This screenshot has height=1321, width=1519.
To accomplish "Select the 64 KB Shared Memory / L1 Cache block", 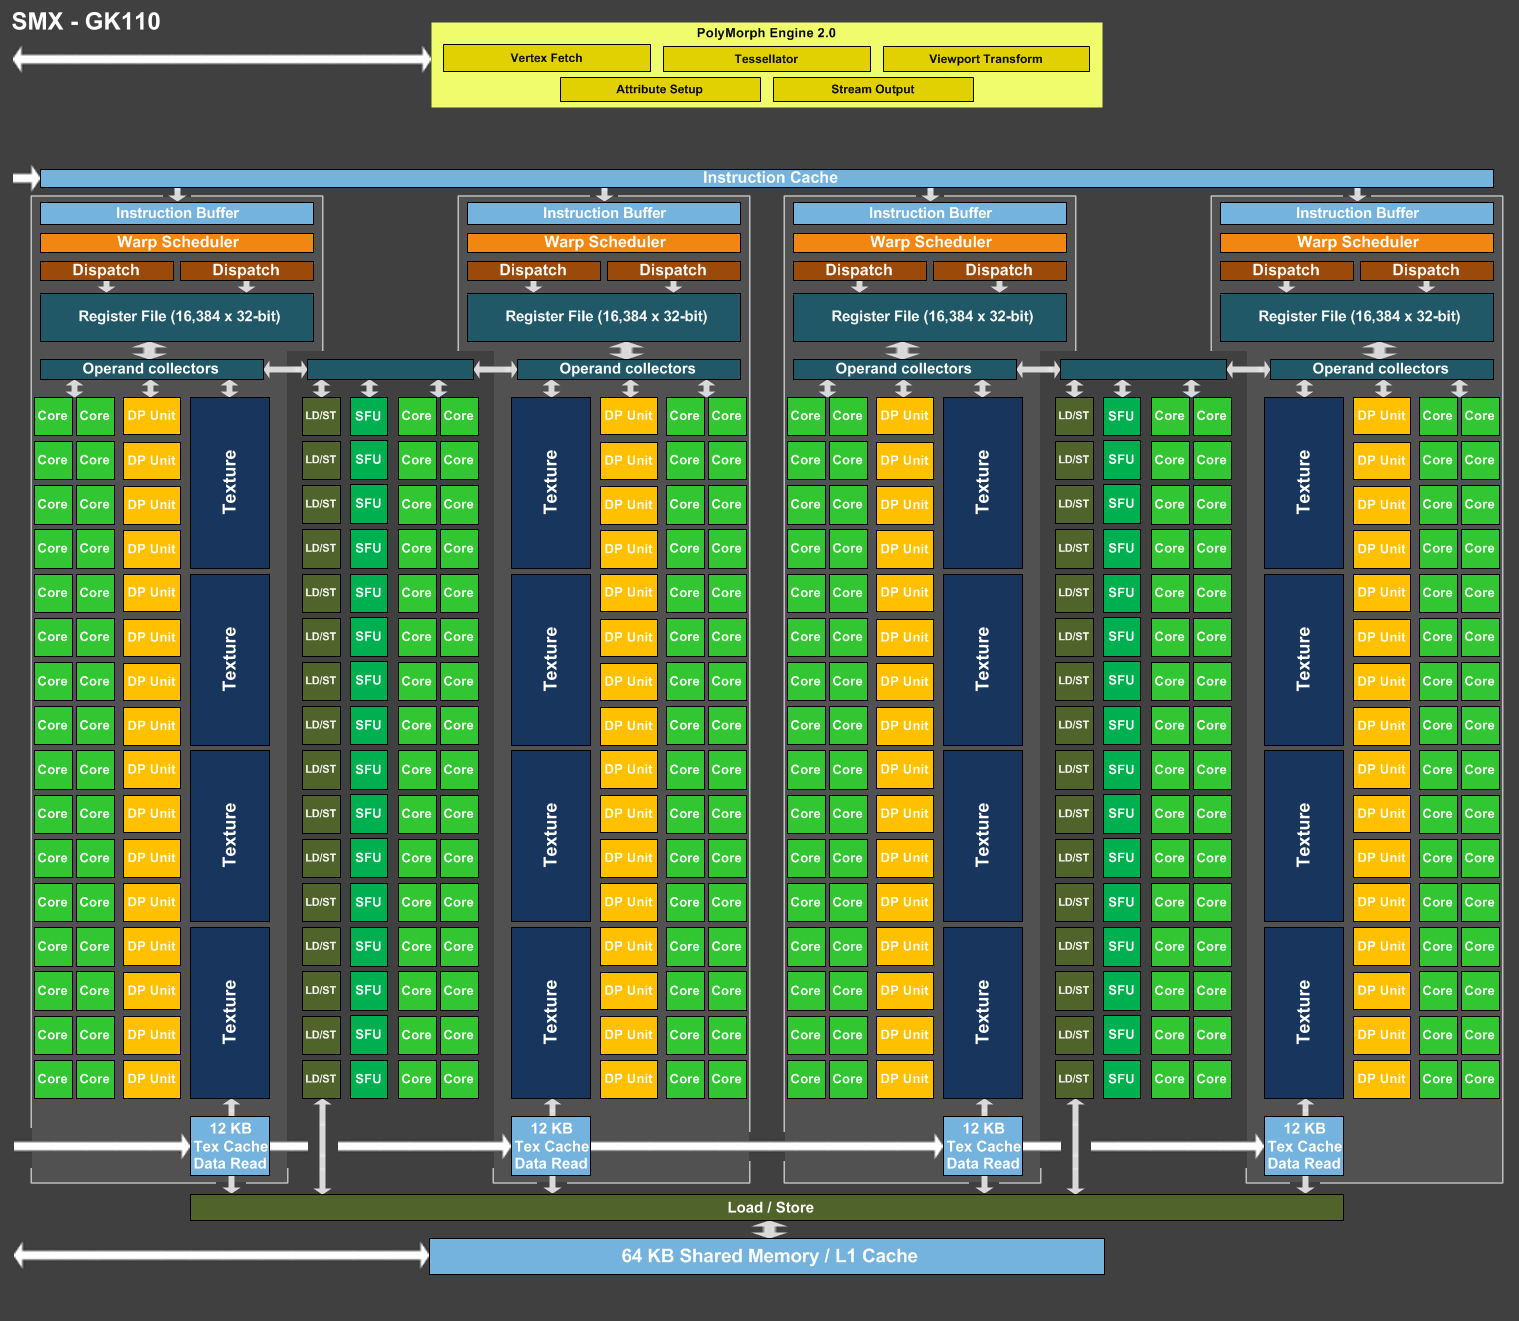I will click(767, 1256).
